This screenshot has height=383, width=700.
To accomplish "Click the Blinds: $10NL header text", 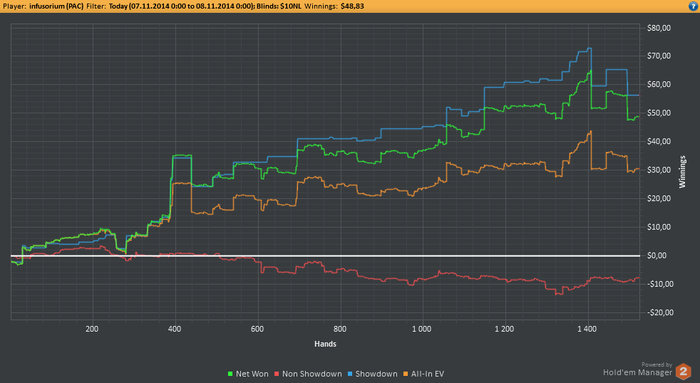I will coord(279,6).
